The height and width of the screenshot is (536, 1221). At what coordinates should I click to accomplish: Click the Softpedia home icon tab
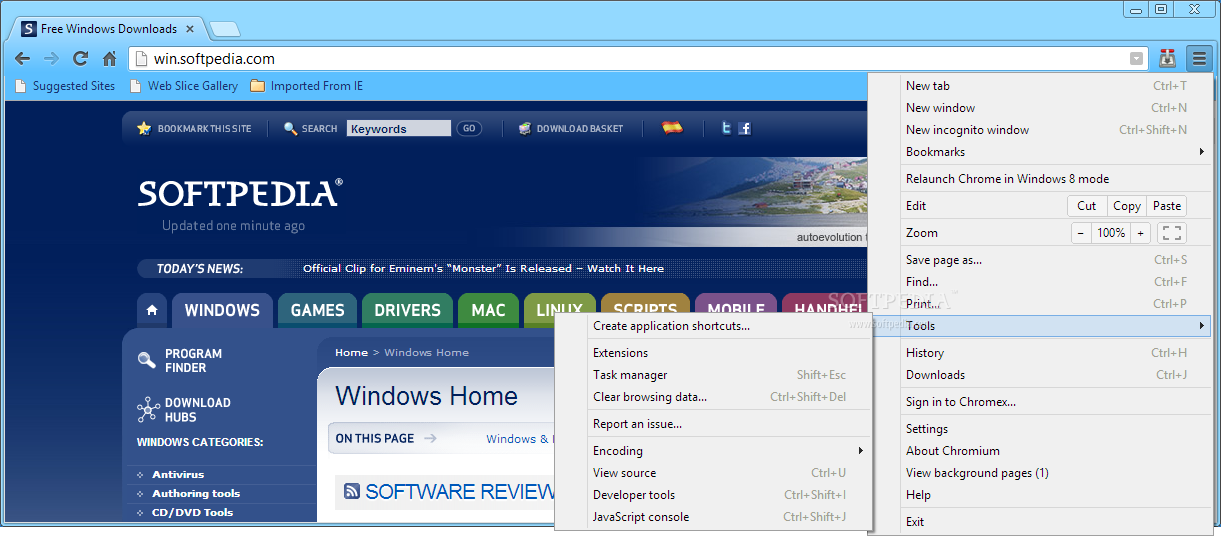[151, 310]
